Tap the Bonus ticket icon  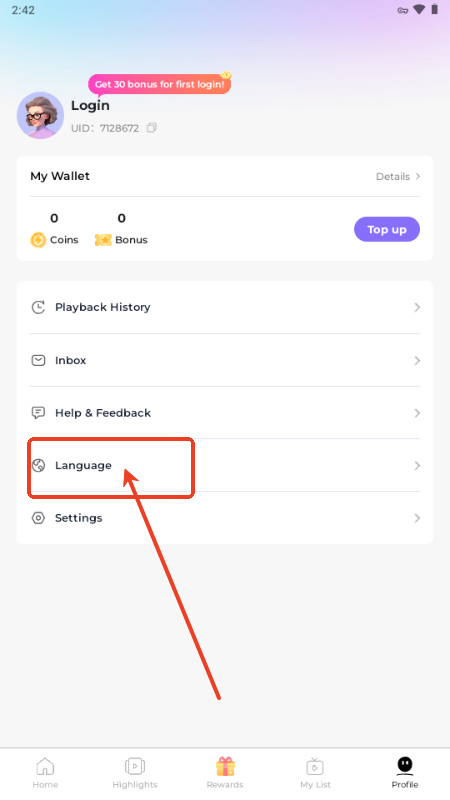click(x=103, y=240)
